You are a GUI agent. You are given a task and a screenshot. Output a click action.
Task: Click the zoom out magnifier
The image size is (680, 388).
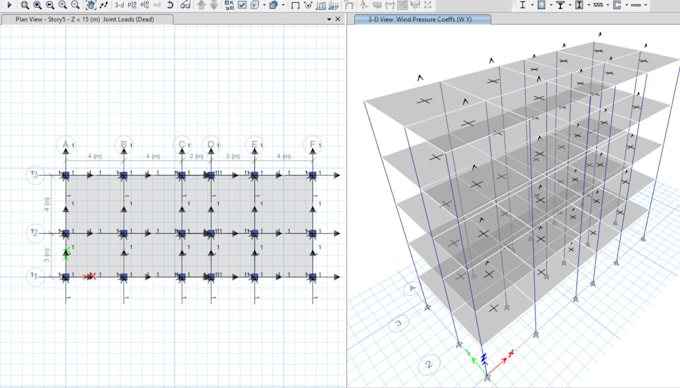[x=75, y=5]
